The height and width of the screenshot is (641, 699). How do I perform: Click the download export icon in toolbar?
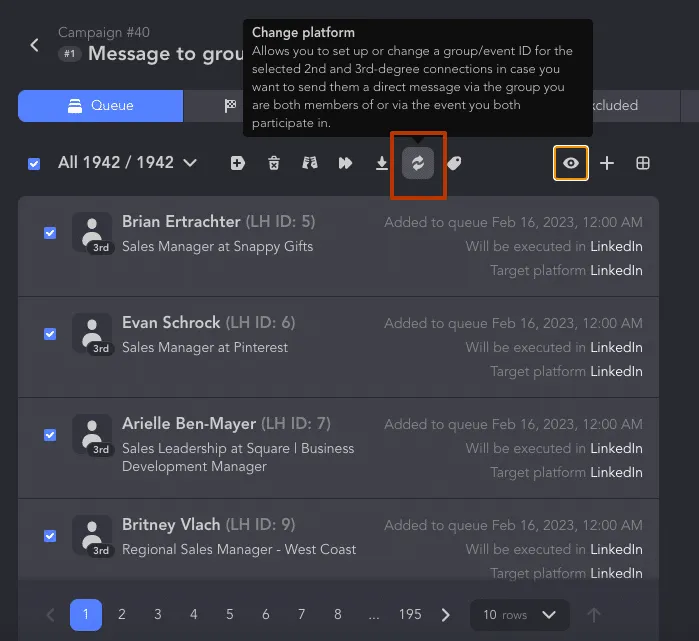(x=382, y=163)
